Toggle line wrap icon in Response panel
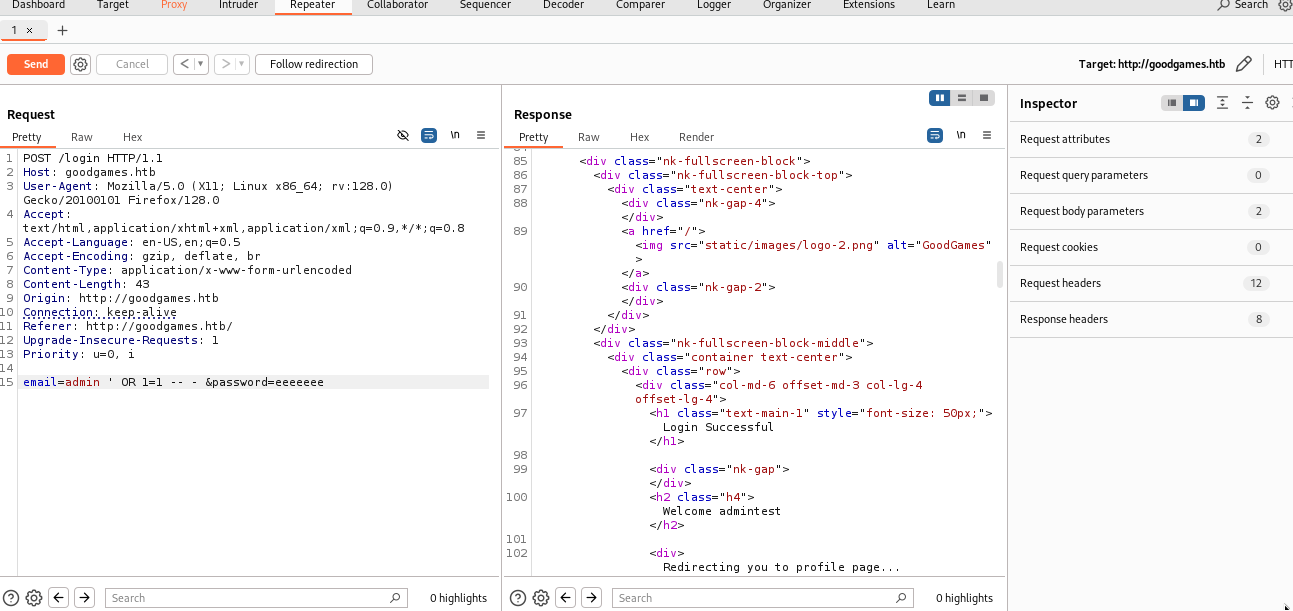1293x611 pixels. (935, 135)
